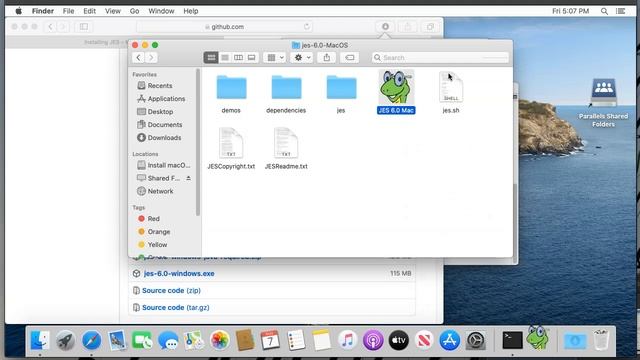The width and height of the screenshot is (640, 360).
Task: Open Terminal from the Dock
Action: pyautogui.click(x=512, y=340)
